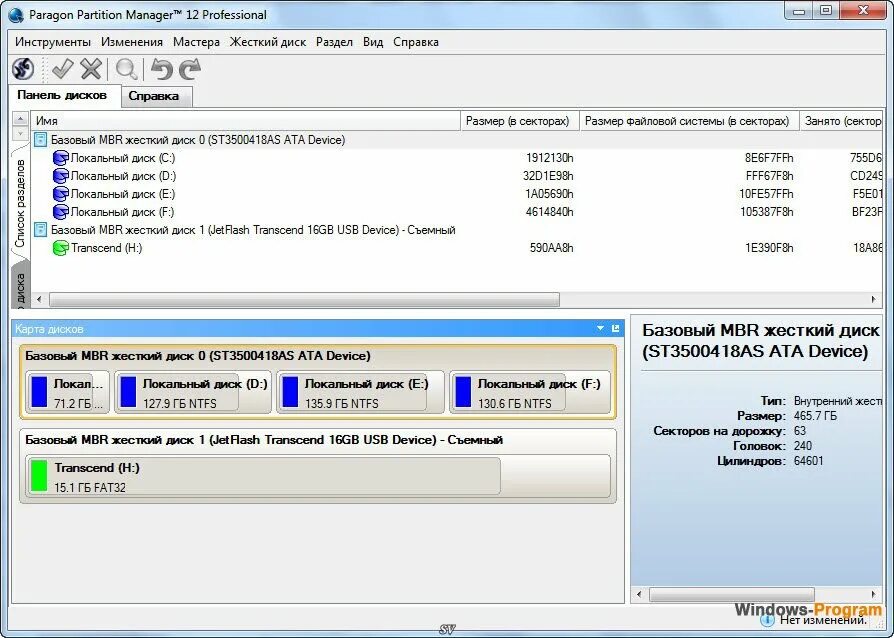This screenshot has height=638, width=894.
Task: Click the 1912130h size value for C:
Action: click(550, 158)
